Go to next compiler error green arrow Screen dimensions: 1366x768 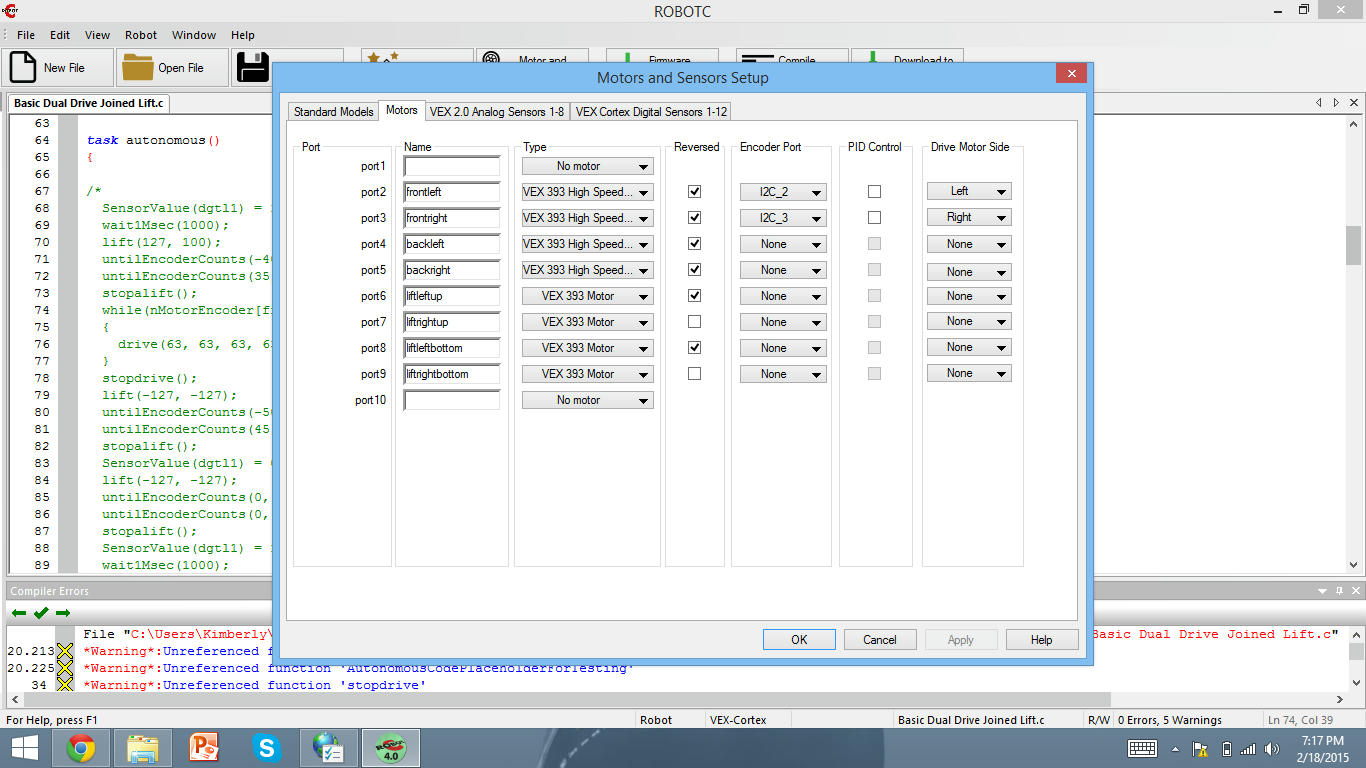pos(63,613)
